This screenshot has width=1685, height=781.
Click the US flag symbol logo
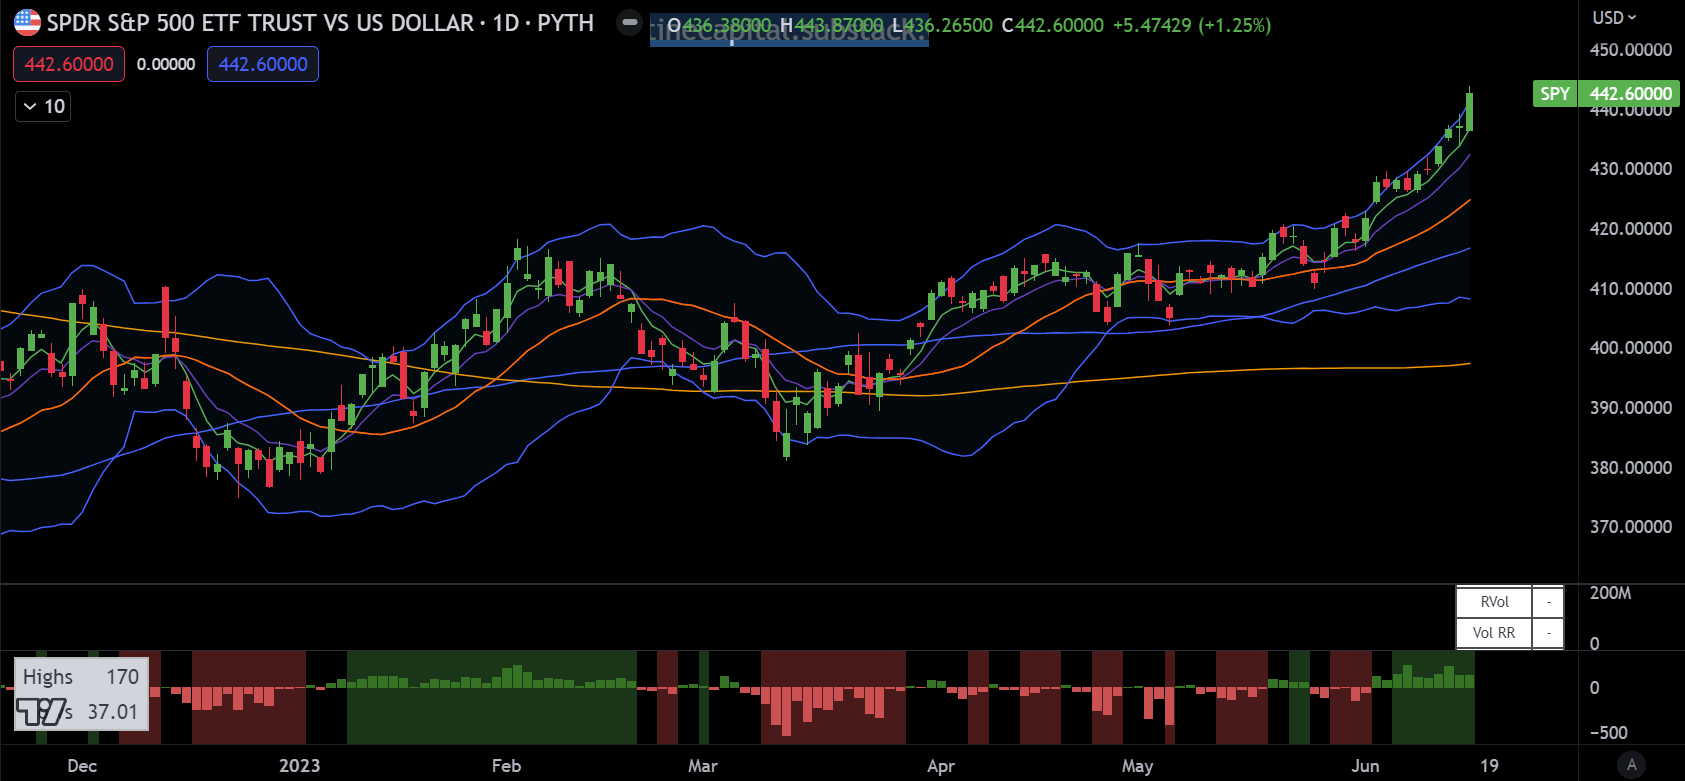click(27, 22)
